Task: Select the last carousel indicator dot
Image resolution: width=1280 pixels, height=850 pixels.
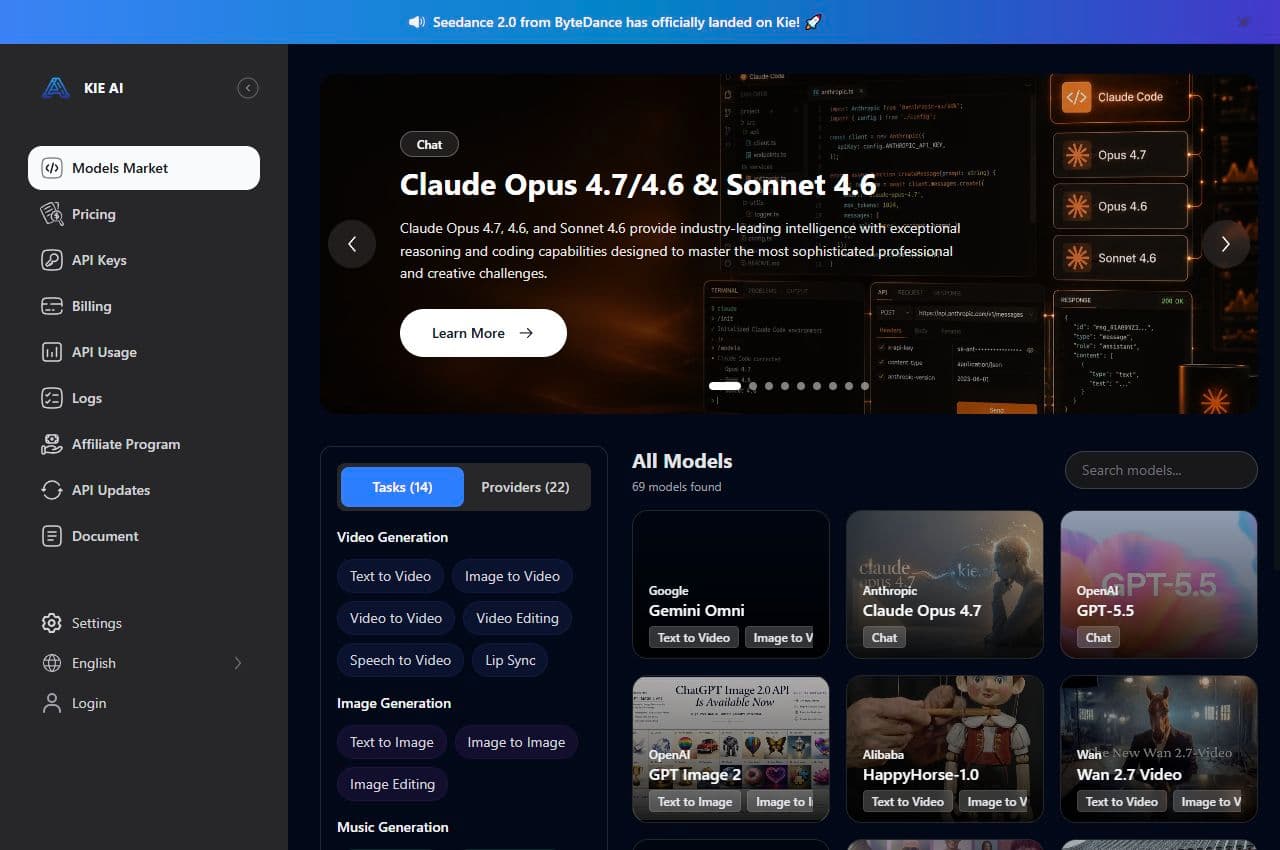Action: click(x=865, y=385)
